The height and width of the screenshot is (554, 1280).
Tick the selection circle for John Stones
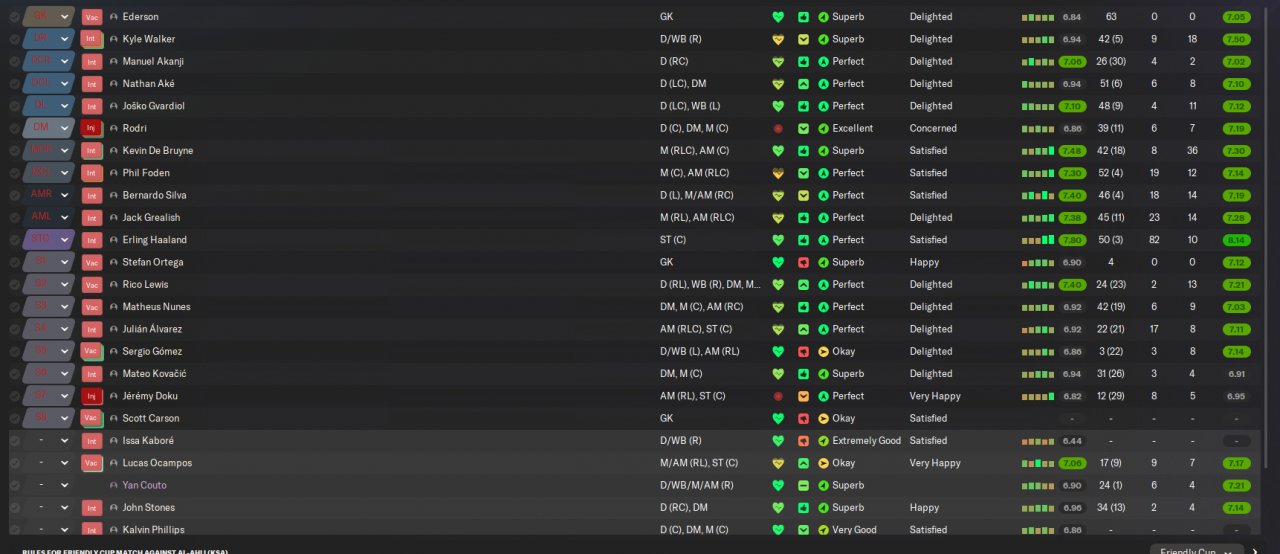(14, 508)
